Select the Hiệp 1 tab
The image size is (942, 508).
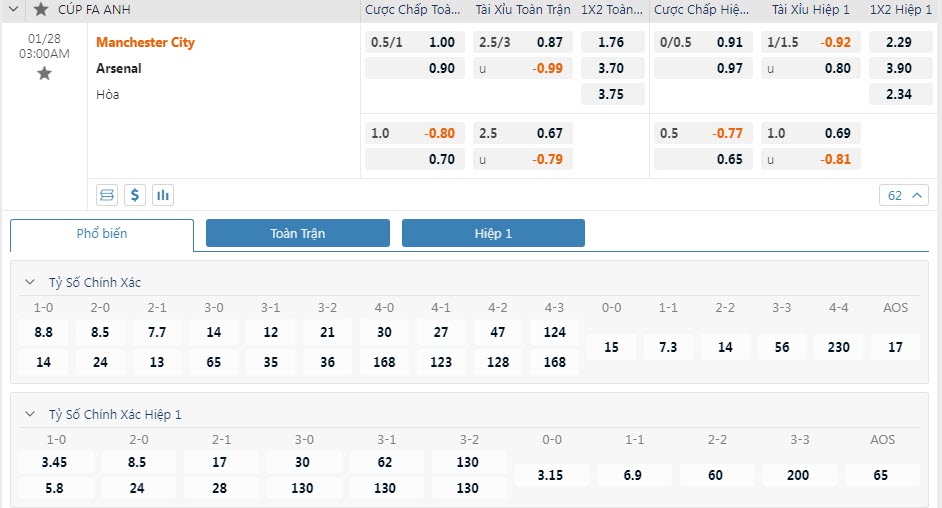coord(493,234)
